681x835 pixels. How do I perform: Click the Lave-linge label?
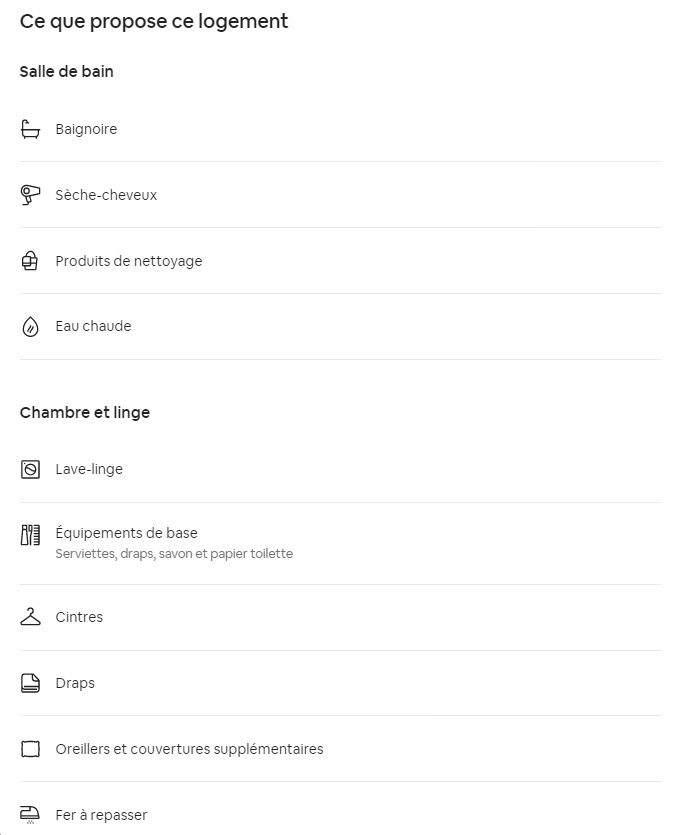(x=89, y=469)
